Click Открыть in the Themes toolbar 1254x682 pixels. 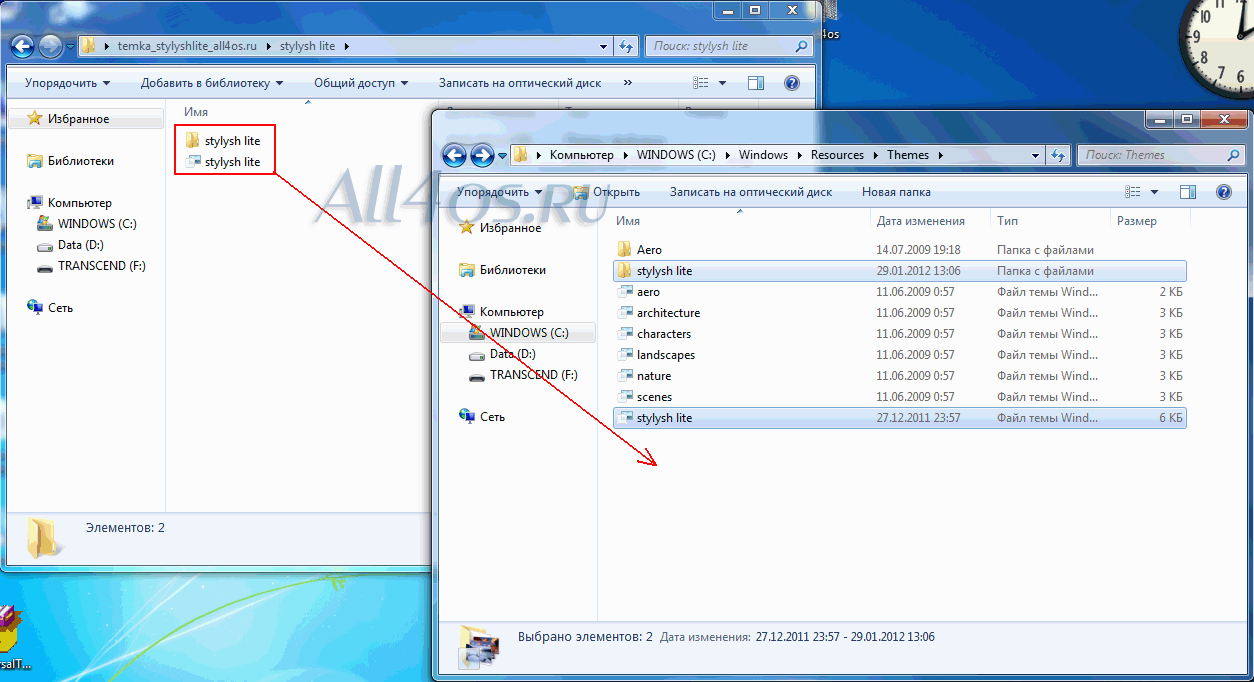click(x=606, y=192)
